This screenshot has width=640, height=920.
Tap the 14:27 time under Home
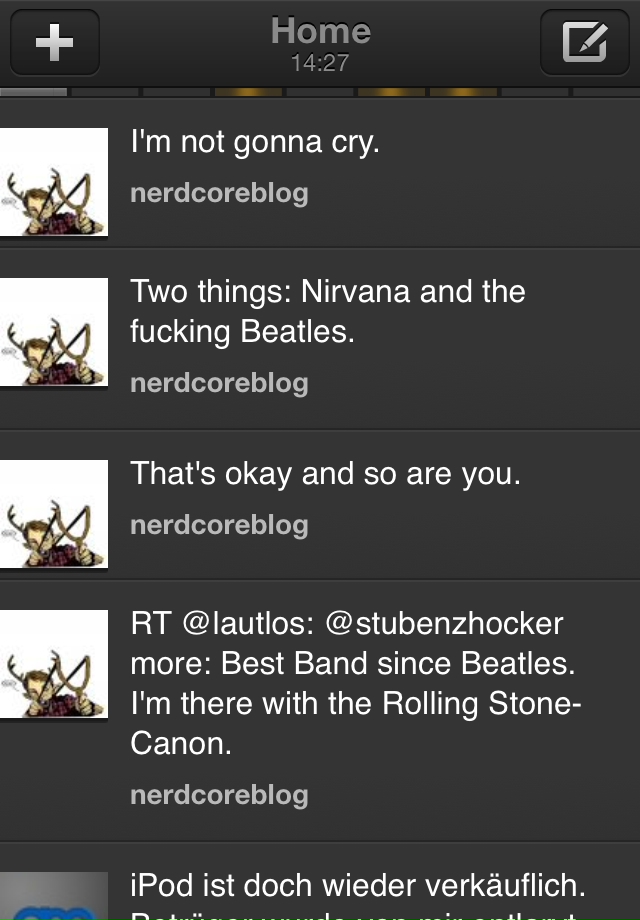[x=320, y=63]
